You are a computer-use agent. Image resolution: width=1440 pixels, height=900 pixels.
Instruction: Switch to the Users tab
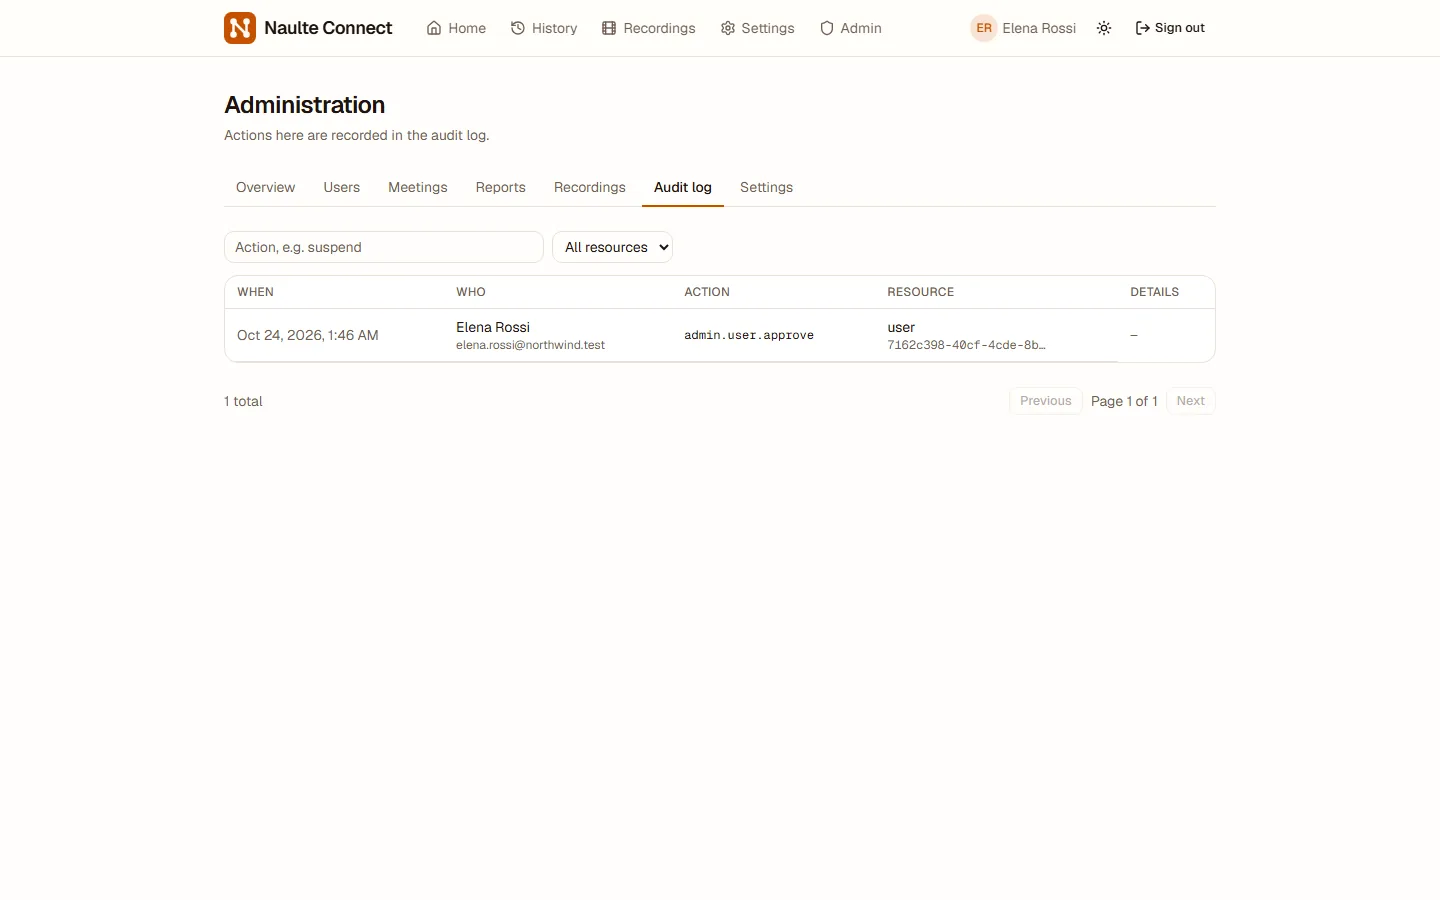click(341, 187)
